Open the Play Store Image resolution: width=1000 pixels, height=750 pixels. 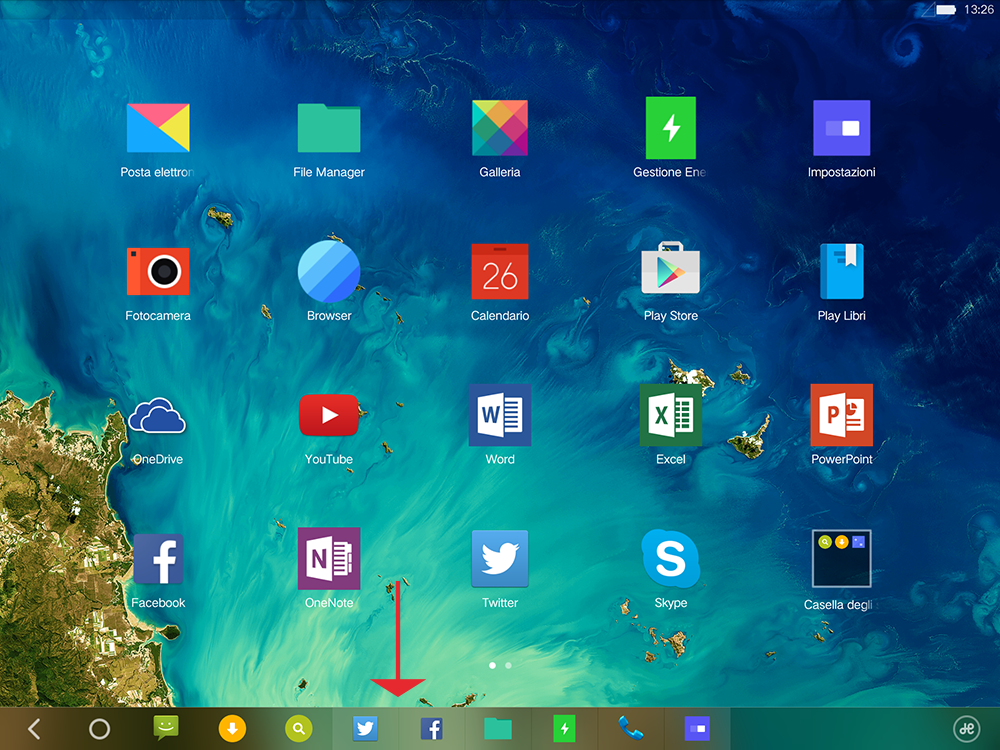coord(670,271)
